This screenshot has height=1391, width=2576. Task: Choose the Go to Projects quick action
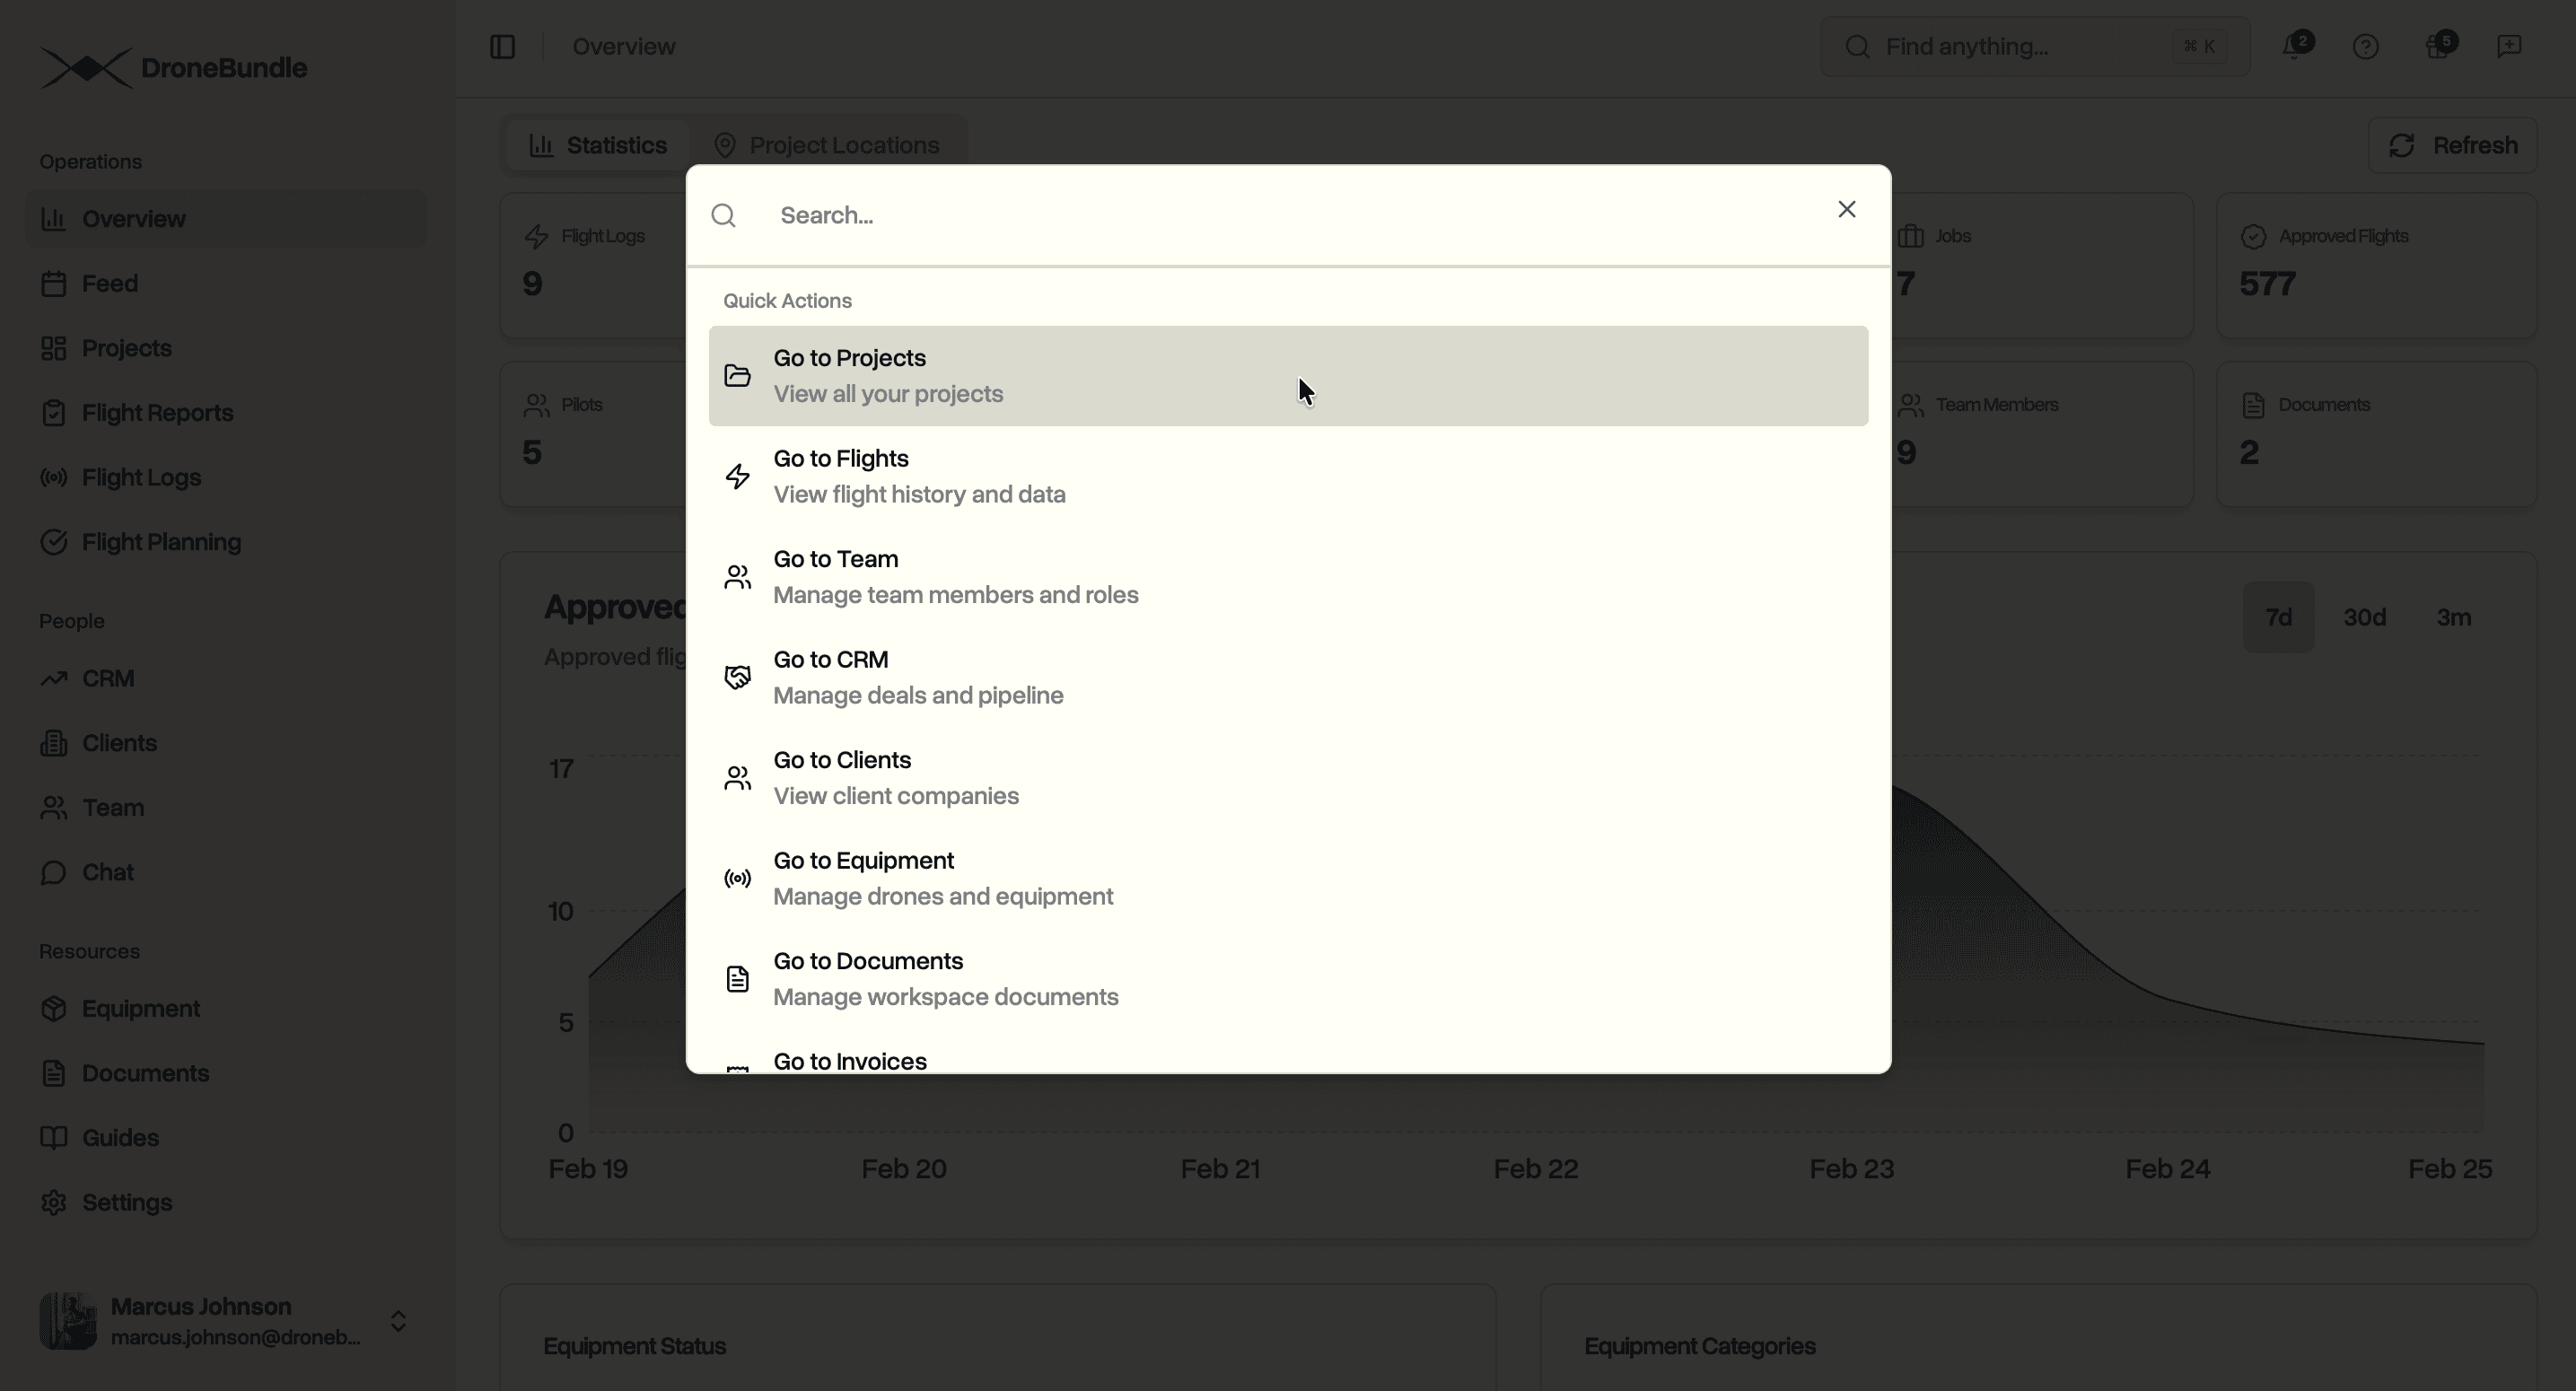click(x=1287, y=375)
